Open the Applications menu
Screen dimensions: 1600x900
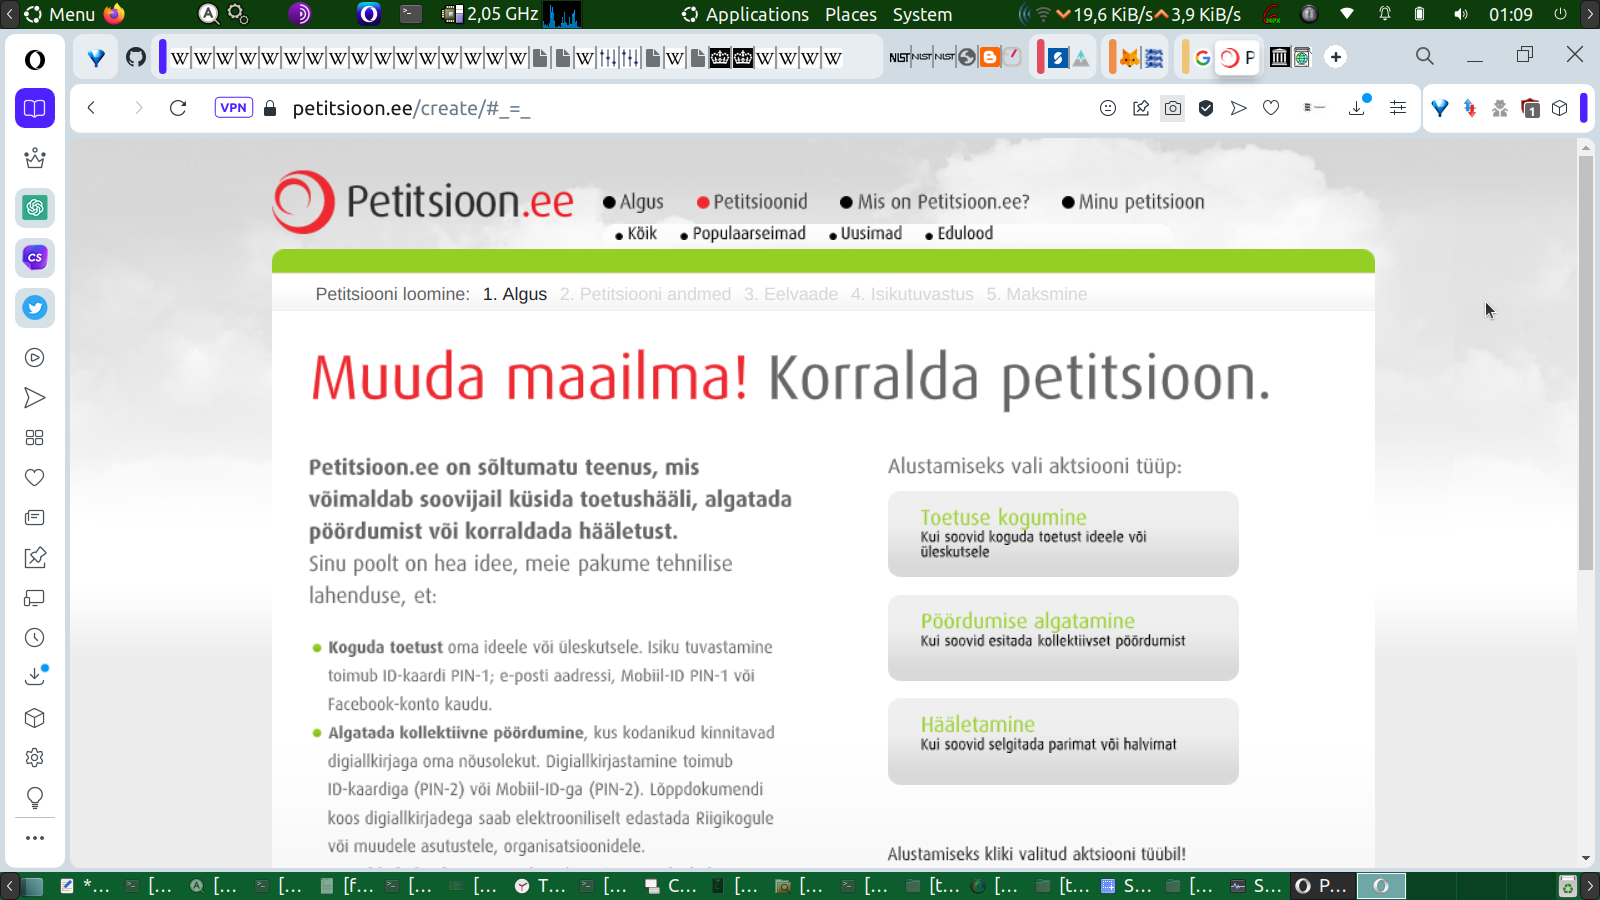click(x=746, y=14)
